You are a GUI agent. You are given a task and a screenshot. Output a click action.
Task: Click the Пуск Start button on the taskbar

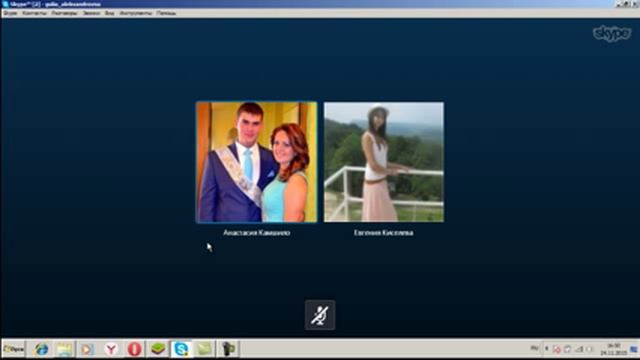[x=13, y=349]
